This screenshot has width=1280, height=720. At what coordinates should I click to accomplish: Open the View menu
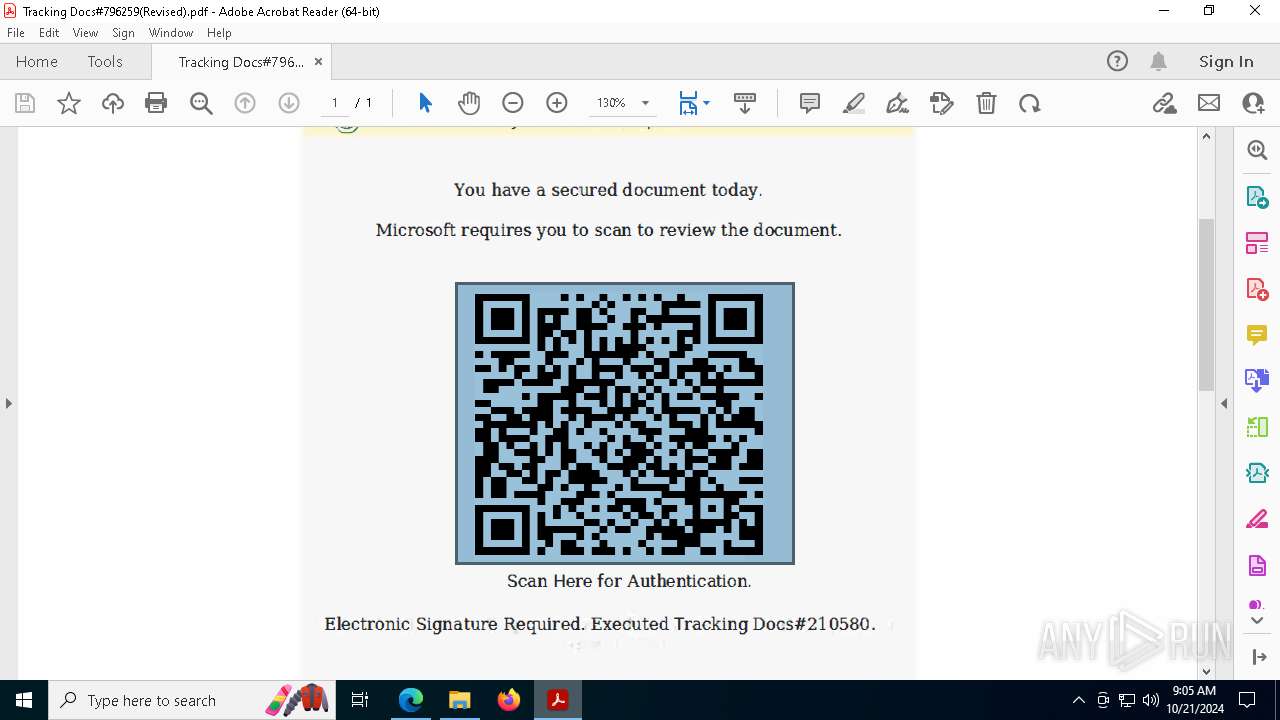[85, 33]
